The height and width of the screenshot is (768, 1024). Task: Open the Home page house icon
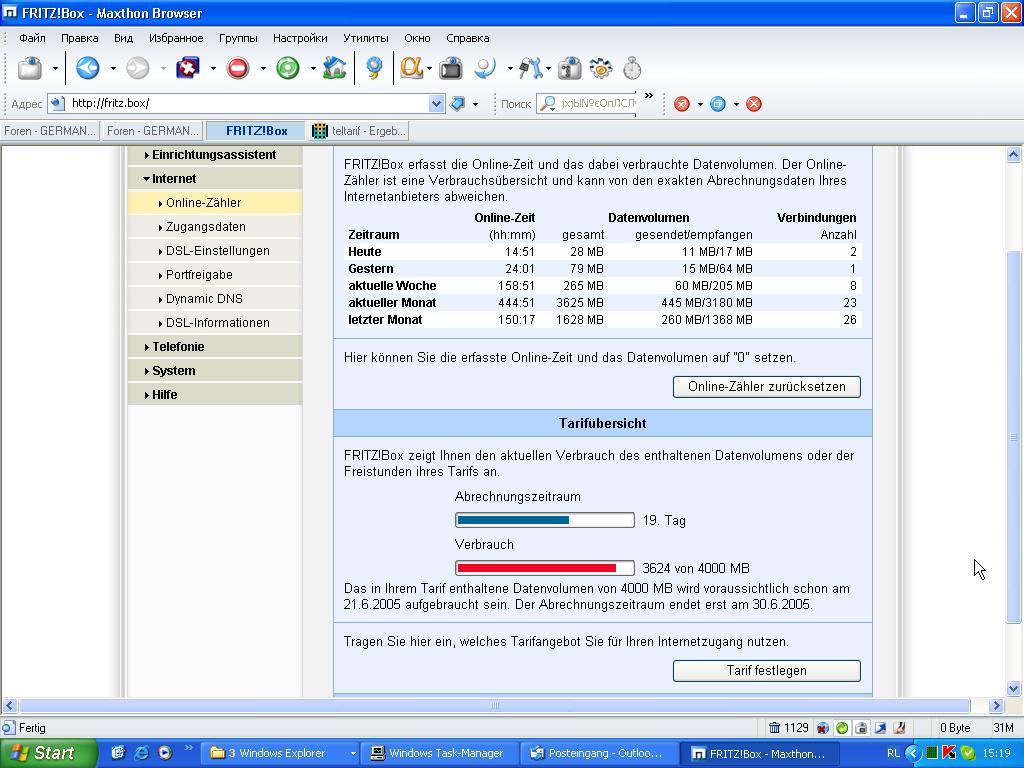[x=334, y=68]
